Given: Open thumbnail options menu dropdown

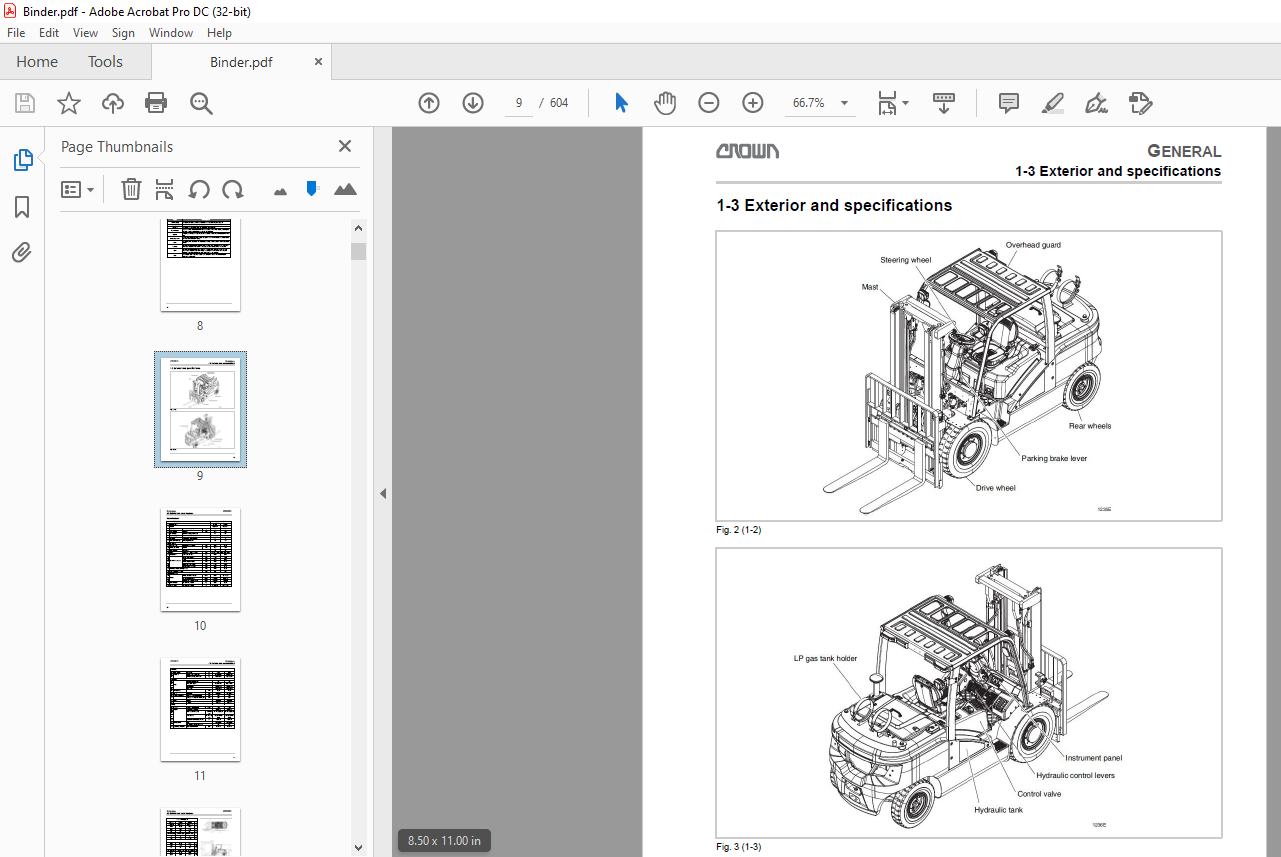Looking at the screenshot, I should [x=78, y=189].
